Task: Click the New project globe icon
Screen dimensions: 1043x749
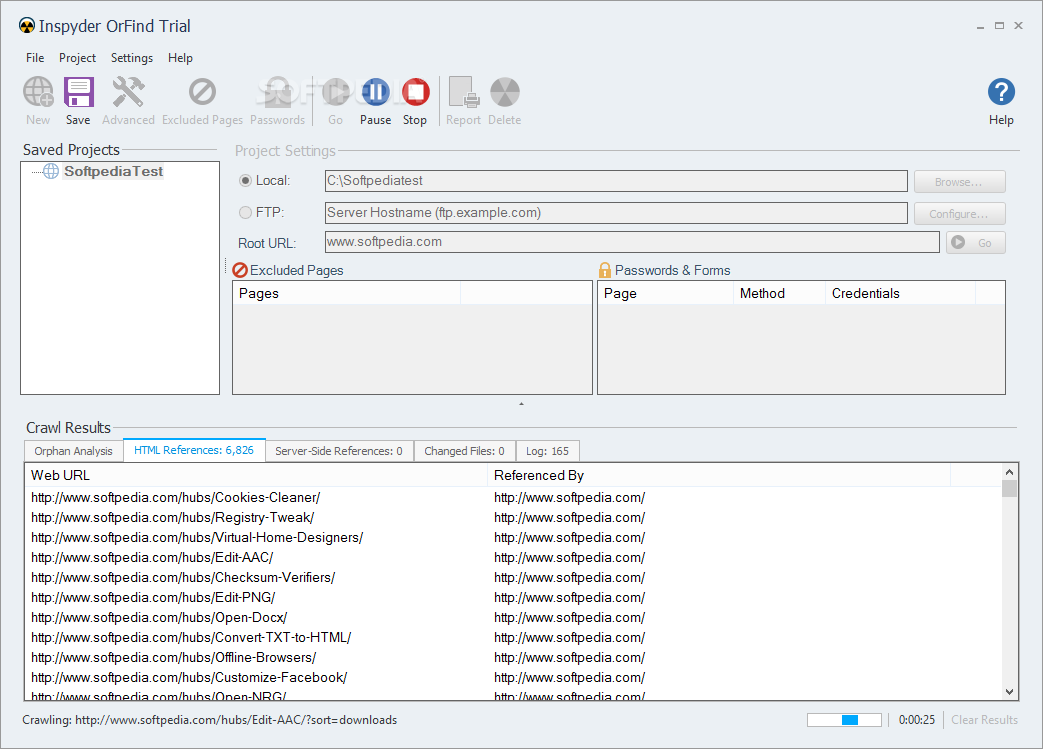Action: [38, 92]
